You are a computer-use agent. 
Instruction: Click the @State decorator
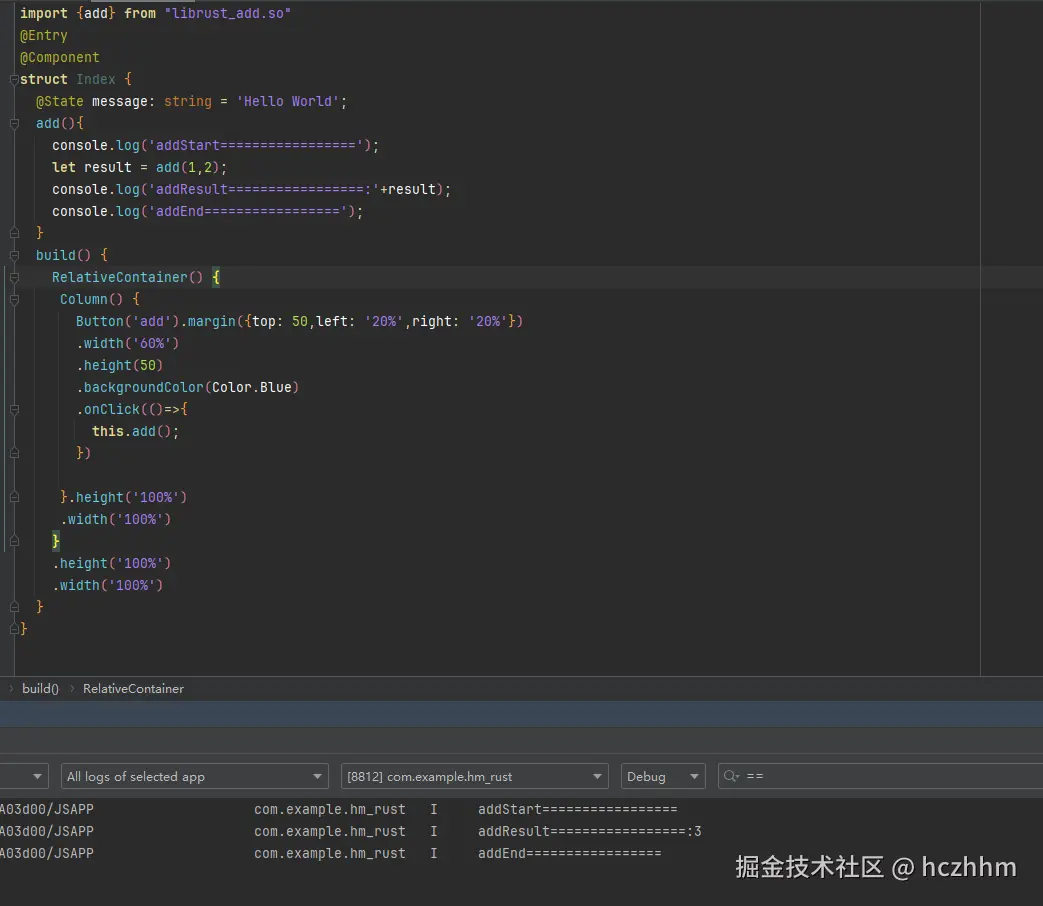point(60,102)
